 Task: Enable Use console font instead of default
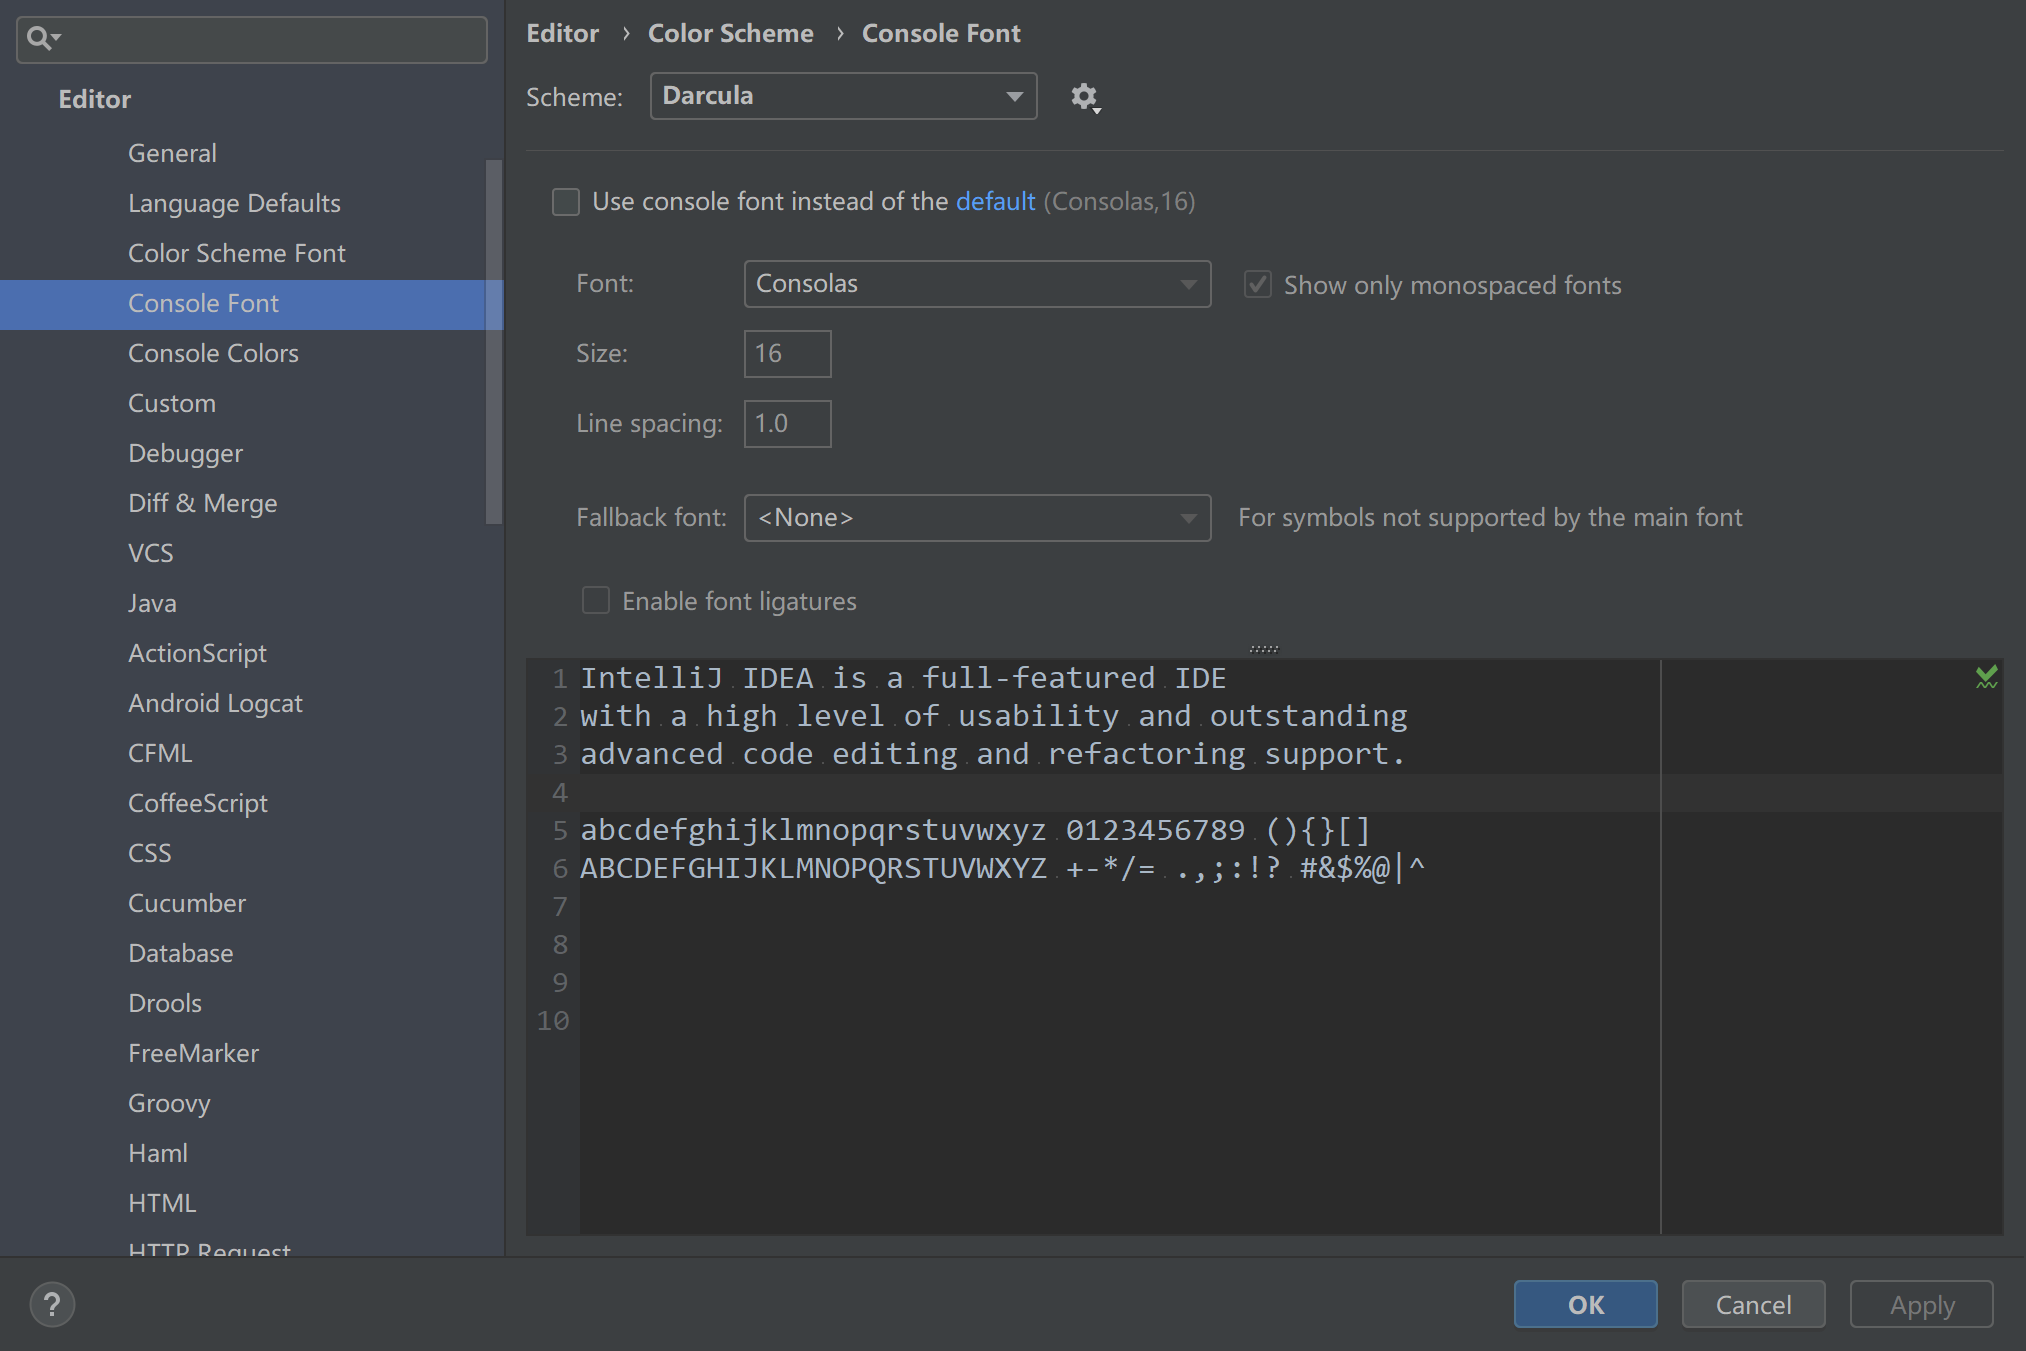tap(566, 202)
